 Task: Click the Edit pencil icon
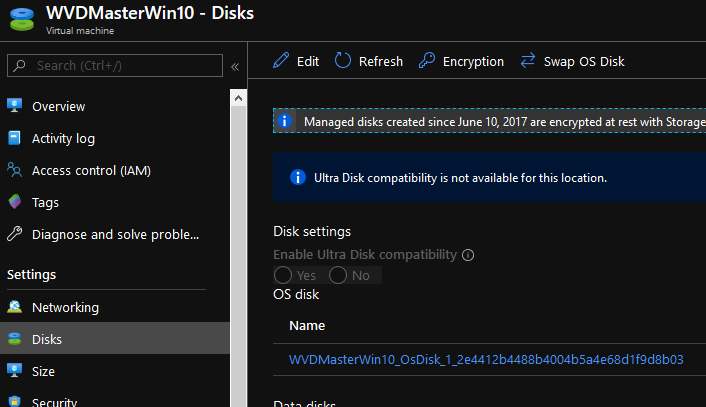click(x=281, y=60)
